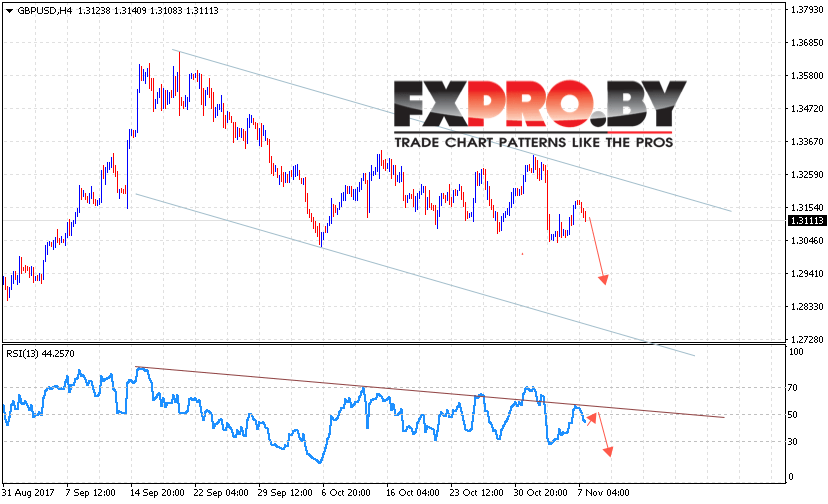Click the 1.28330 price scale label
The width and height of the screenshot is (828, 504).
(x=806, y=306)
